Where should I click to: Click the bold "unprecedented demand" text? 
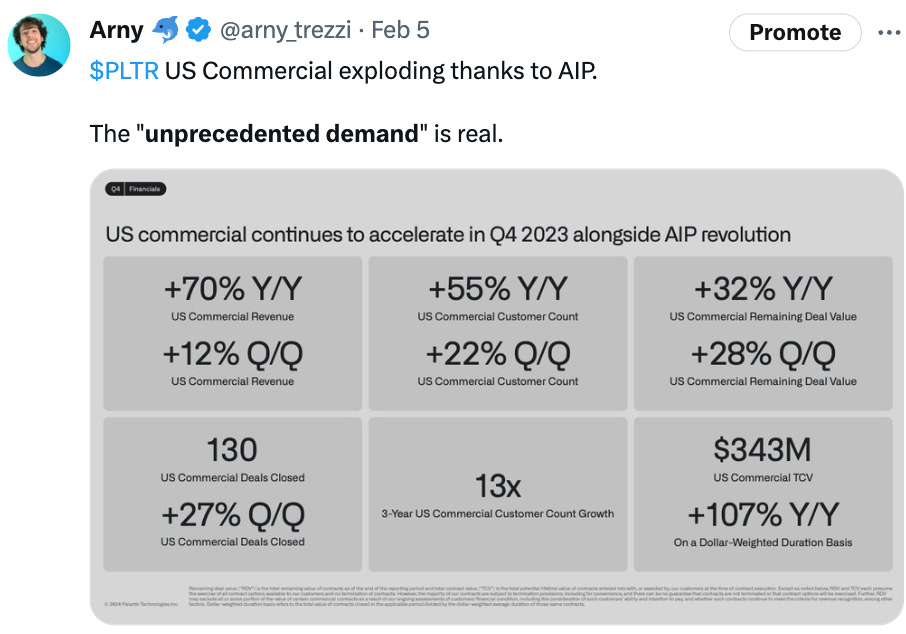click(x=281, y=134)
